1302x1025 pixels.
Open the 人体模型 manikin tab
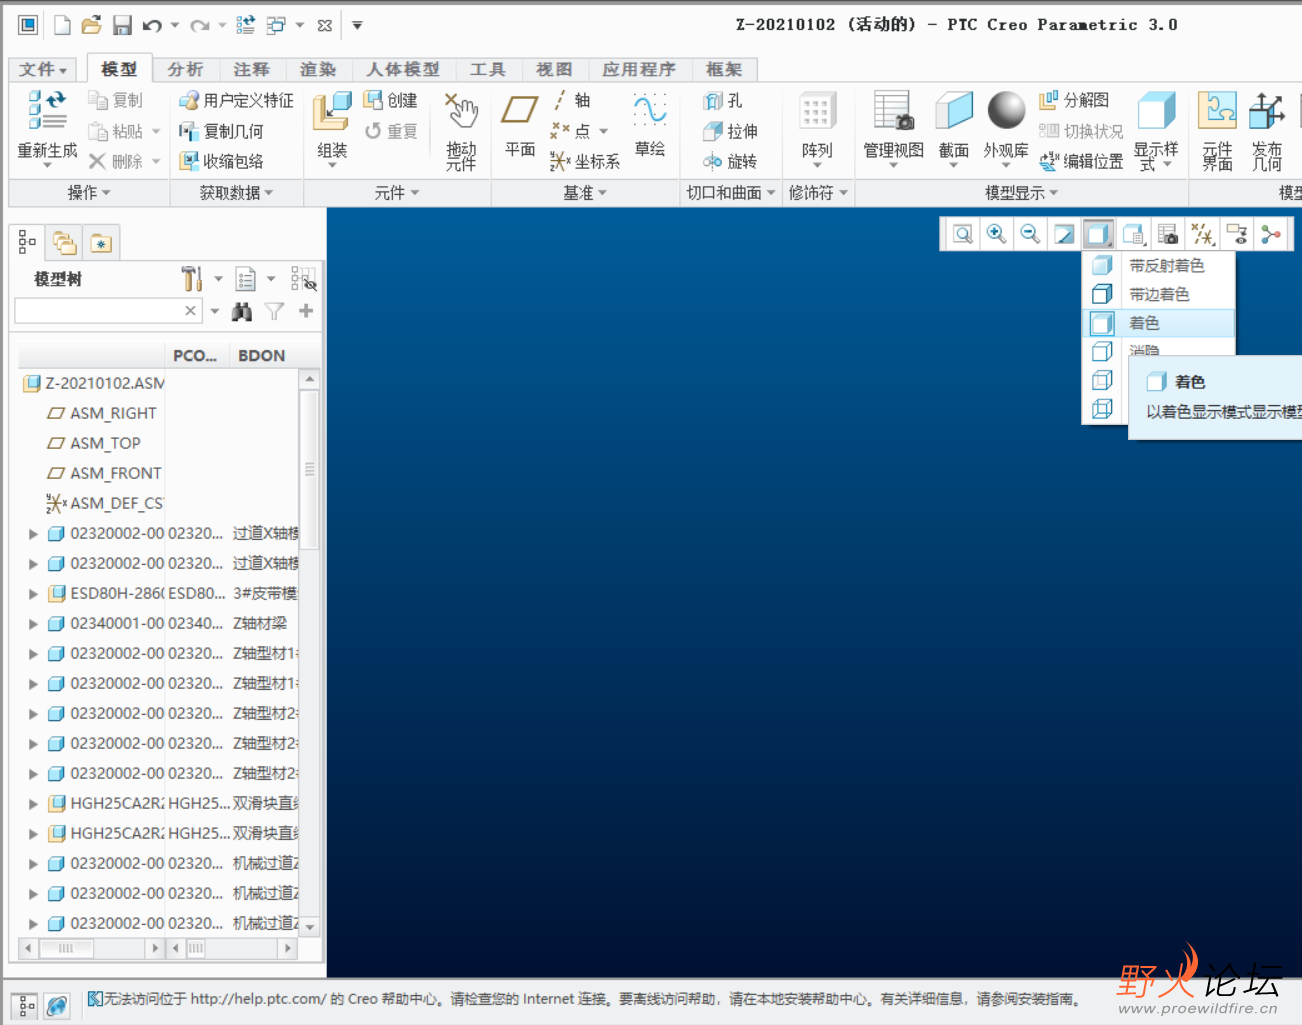point(403,69)
